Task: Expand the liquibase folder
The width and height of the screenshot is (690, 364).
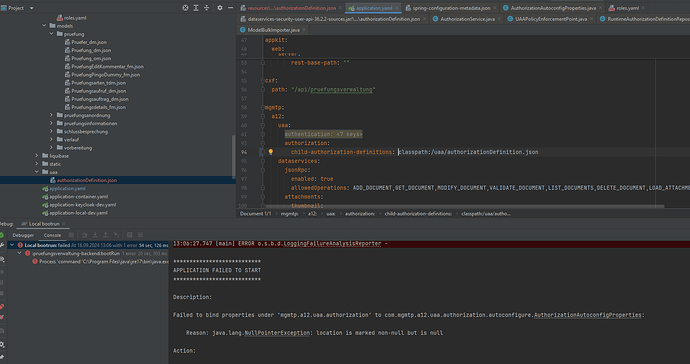Action: [37, 156]
